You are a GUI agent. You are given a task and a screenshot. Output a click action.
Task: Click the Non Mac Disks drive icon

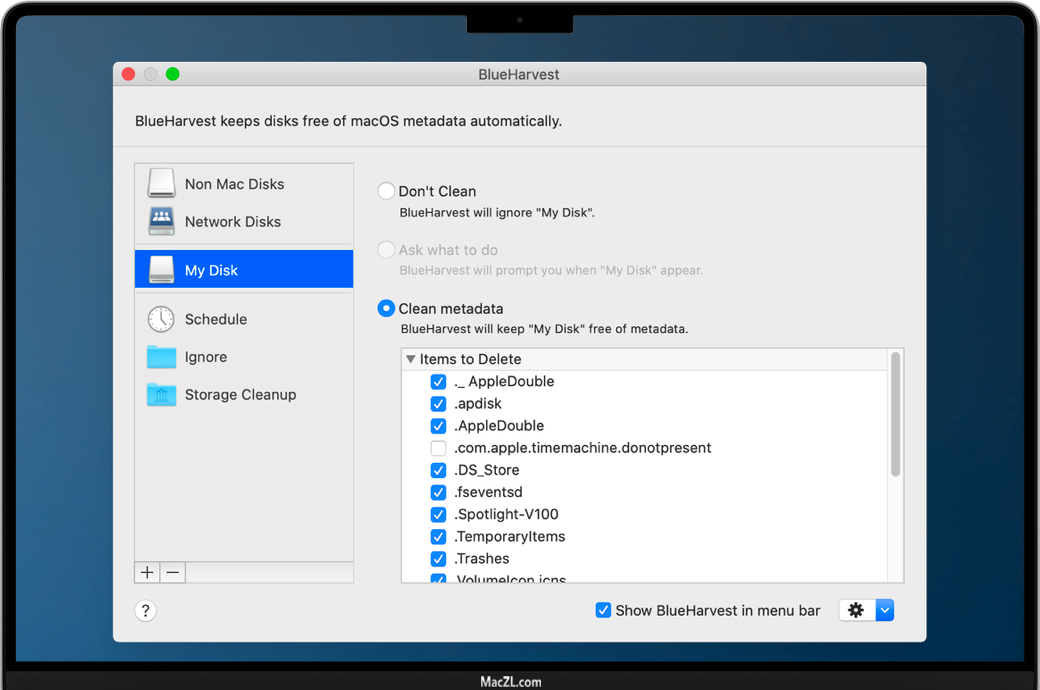pyautogui.click(x=161, y=184)
